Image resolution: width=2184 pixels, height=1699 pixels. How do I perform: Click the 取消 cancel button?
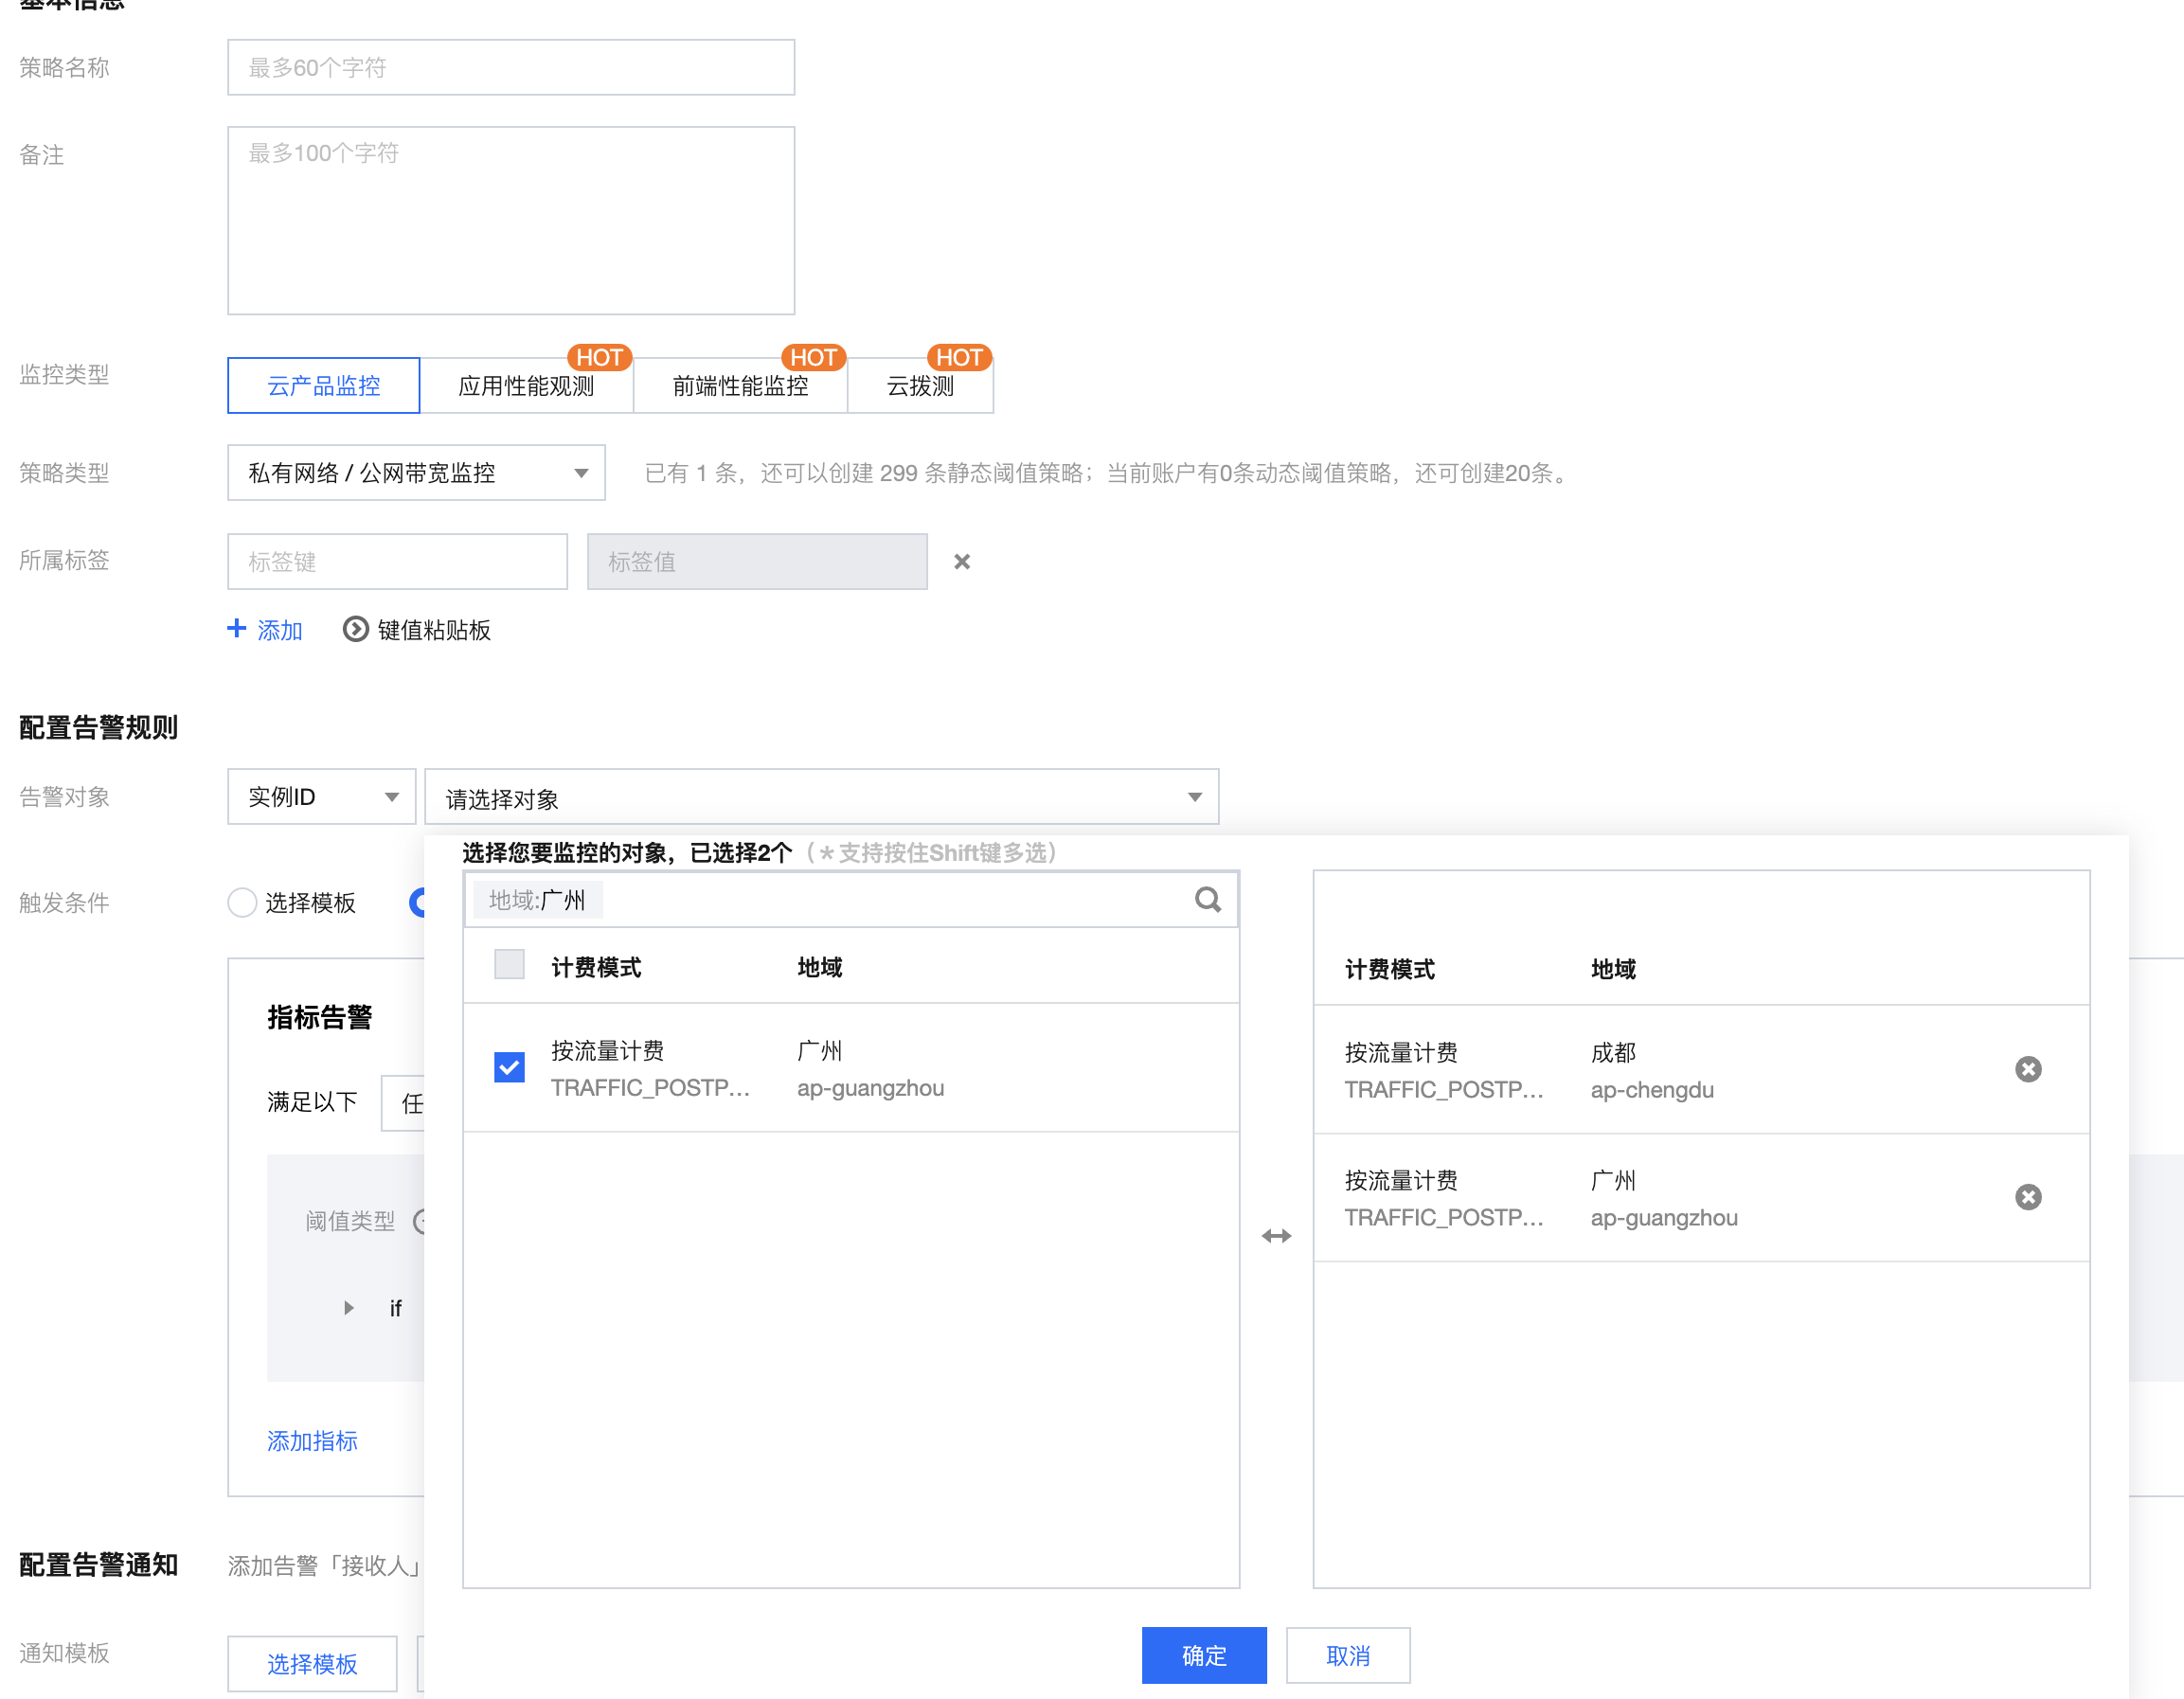click(1347, 1655)
